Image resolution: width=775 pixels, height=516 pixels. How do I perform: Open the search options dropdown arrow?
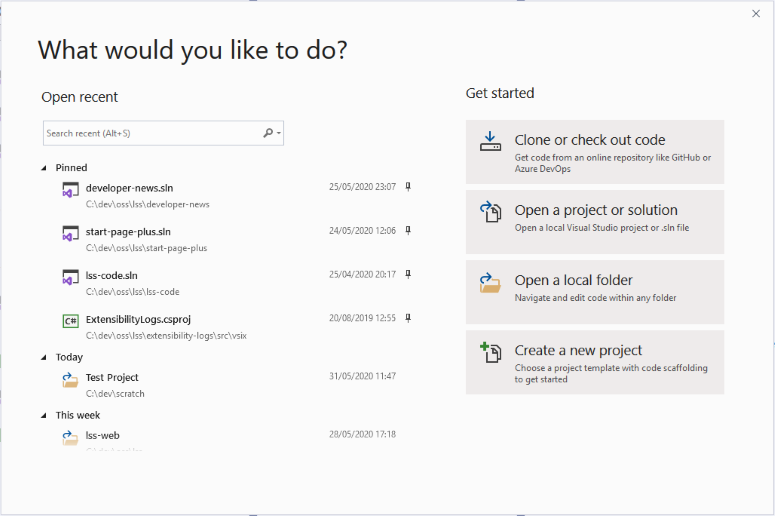click(x=279, y=133)
